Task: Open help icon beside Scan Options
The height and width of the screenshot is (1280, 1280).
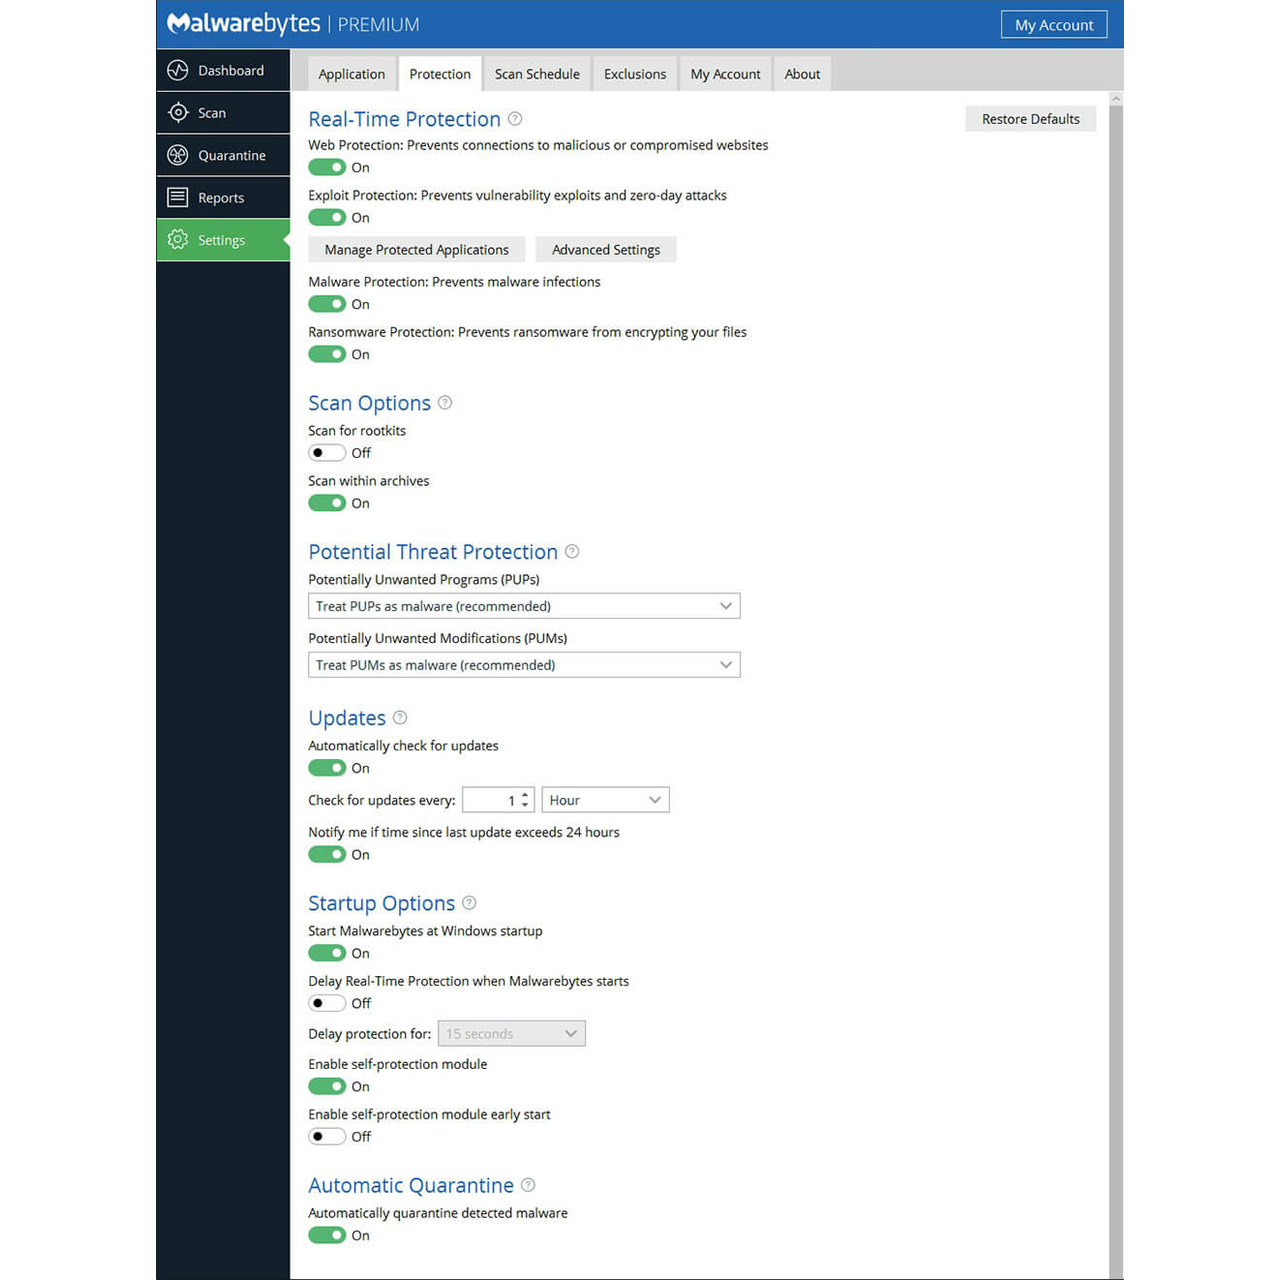Action: click(445, 403)
